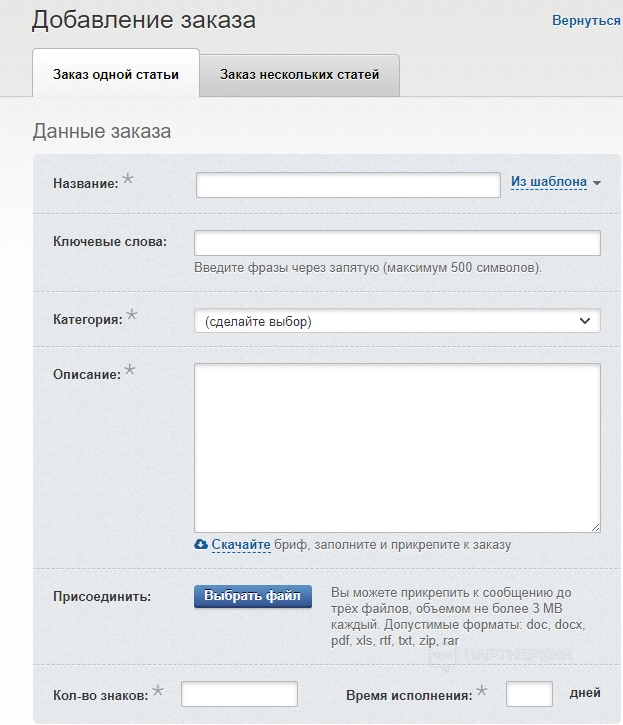This screenshot has height=725, width=623.
Task: Click inside the Описание text area
Action: [x=397, y=447]
